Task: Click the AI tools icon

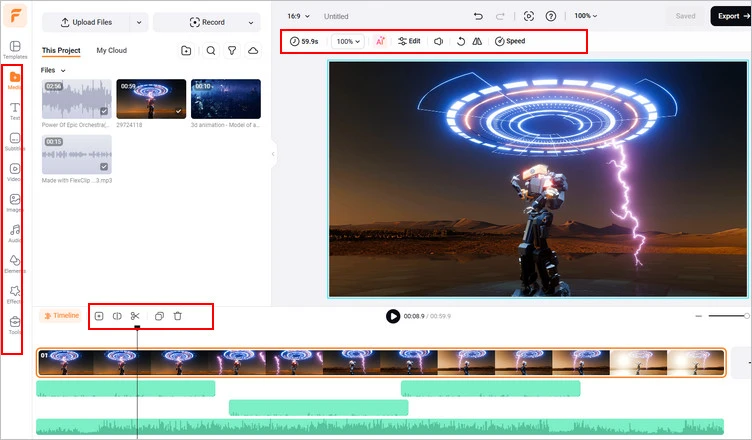Action: (380, 41)
